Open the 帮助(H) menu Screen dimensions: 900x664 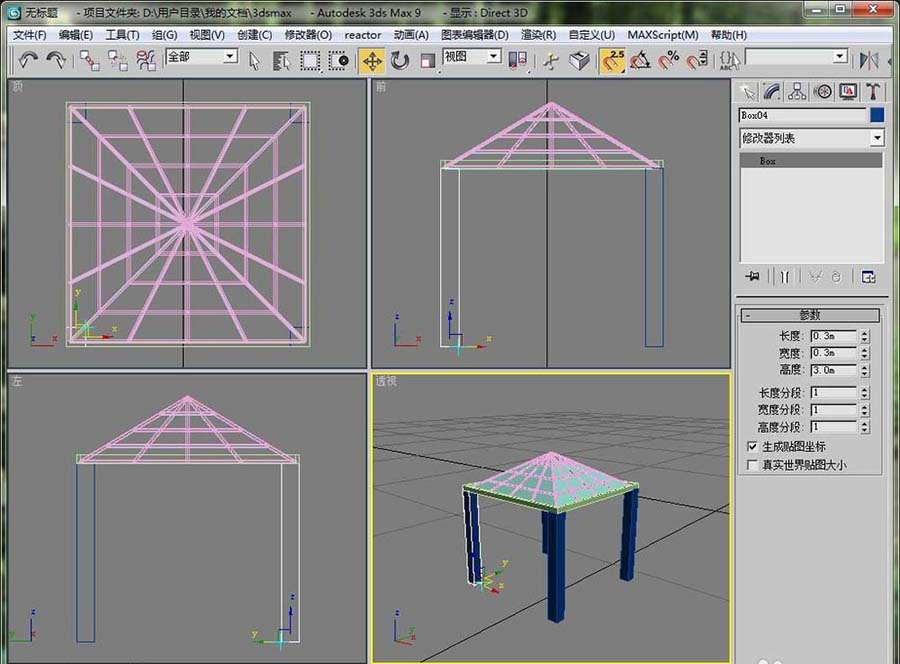[x=729, y=35]
